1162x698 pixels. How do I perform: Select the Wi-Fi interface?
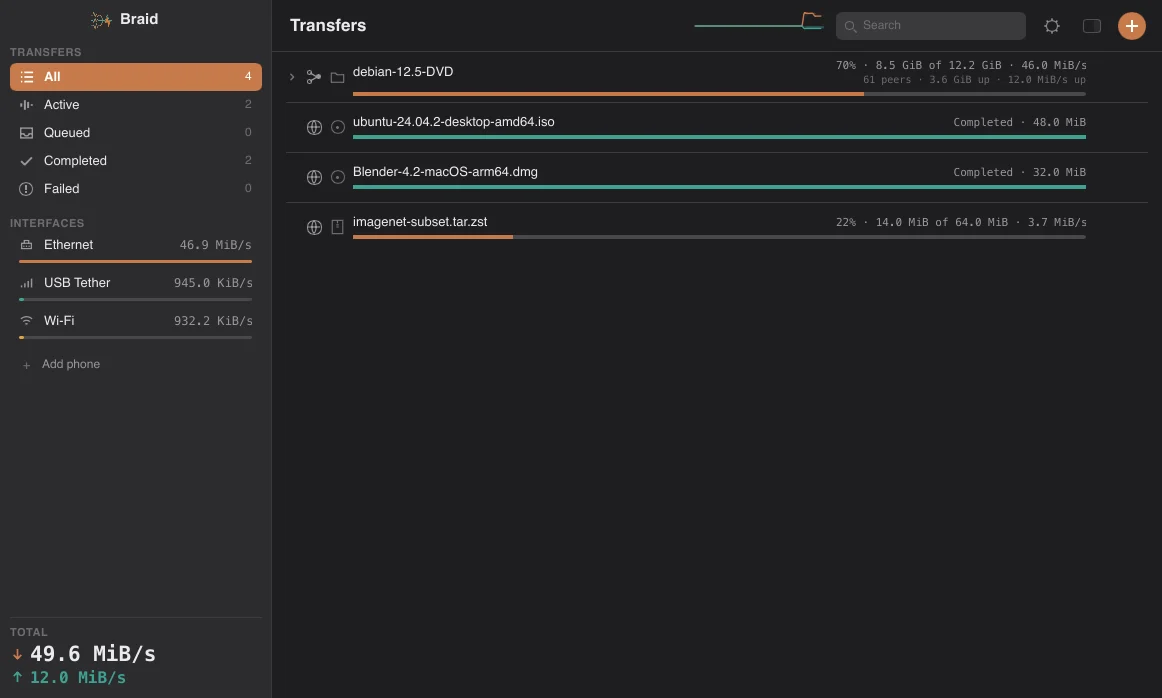point(136,325)
